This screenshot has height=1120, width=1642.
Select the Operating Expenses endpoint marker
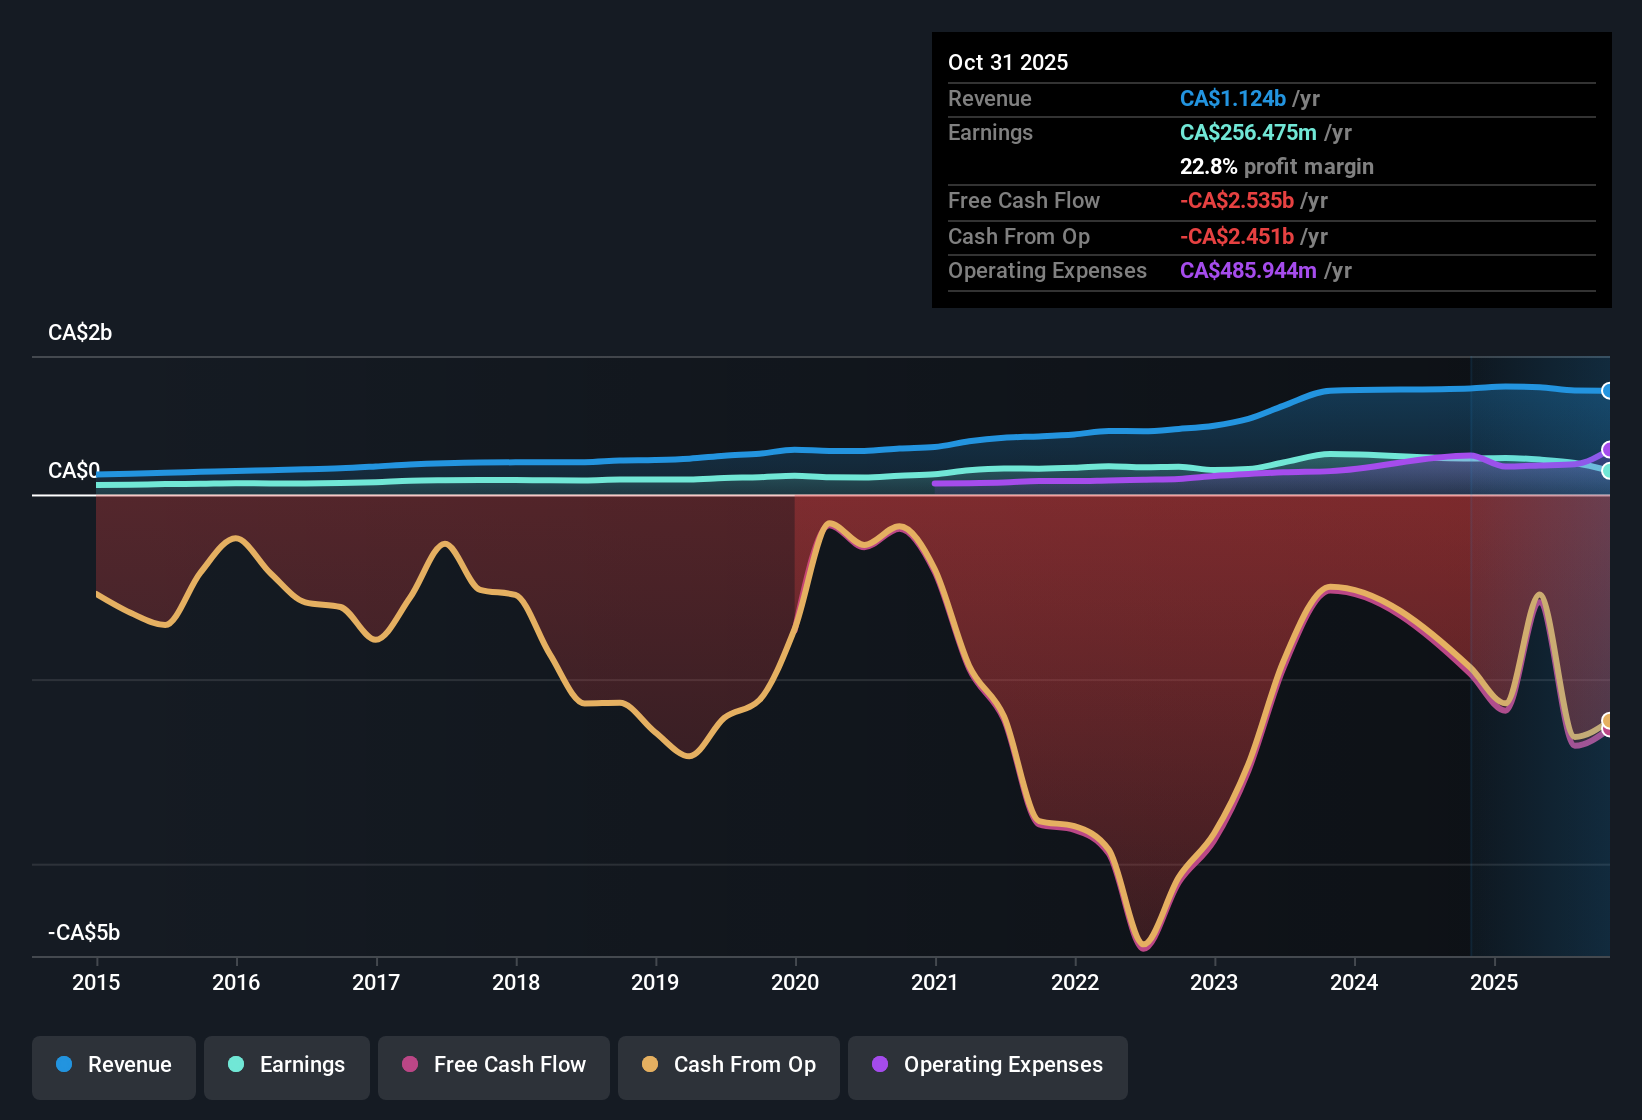click(x=1608, y=448)
